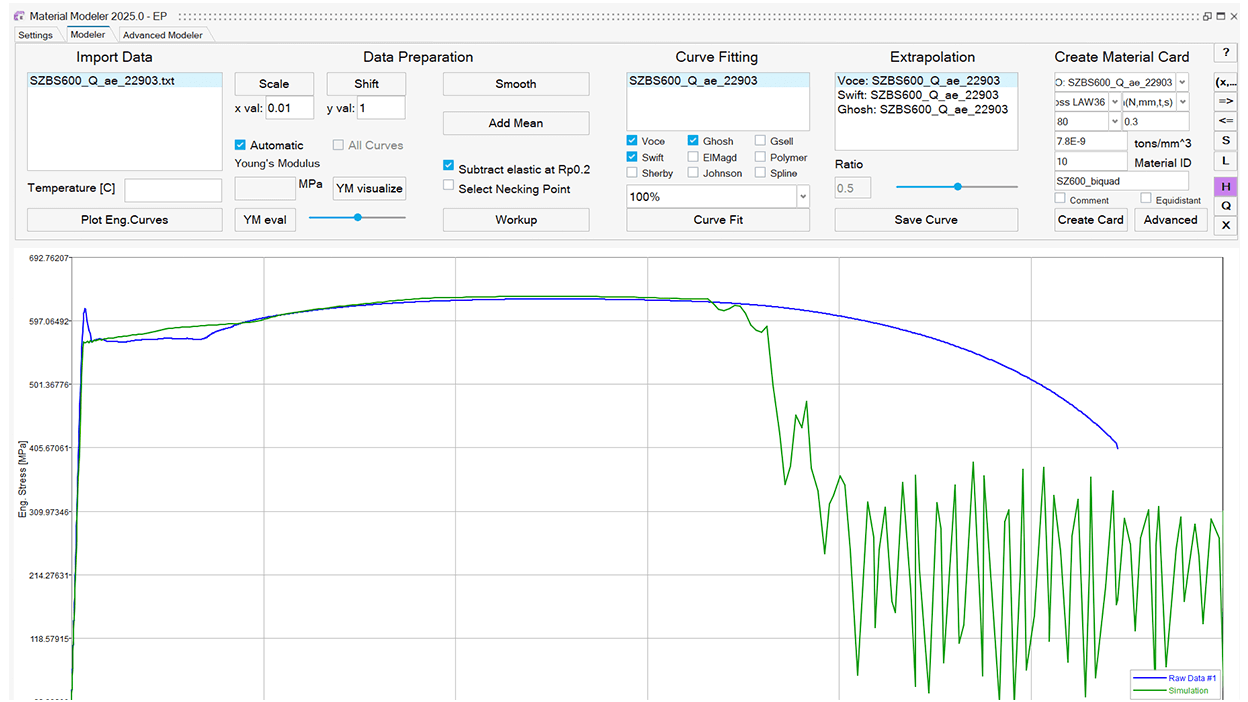Click the Temperature [C] input field
Screen dimensions: 1248x702
pos(173,189)
